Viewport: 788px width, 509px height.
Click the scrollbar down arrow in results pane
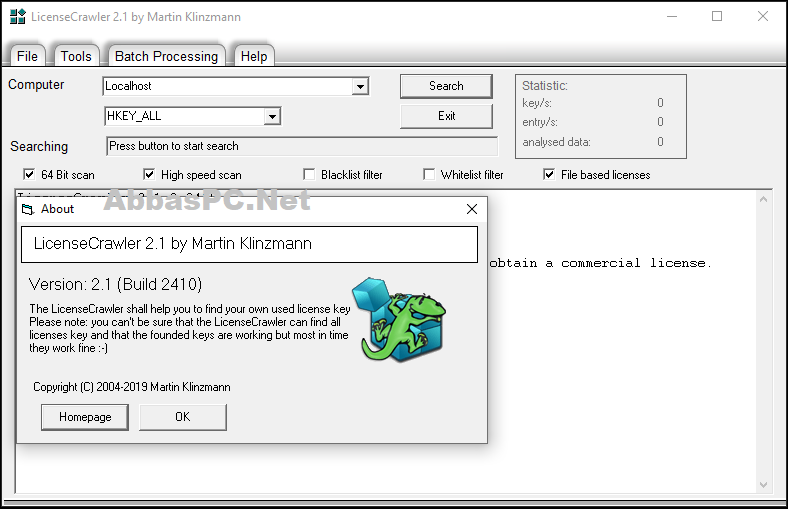point(763,485)
